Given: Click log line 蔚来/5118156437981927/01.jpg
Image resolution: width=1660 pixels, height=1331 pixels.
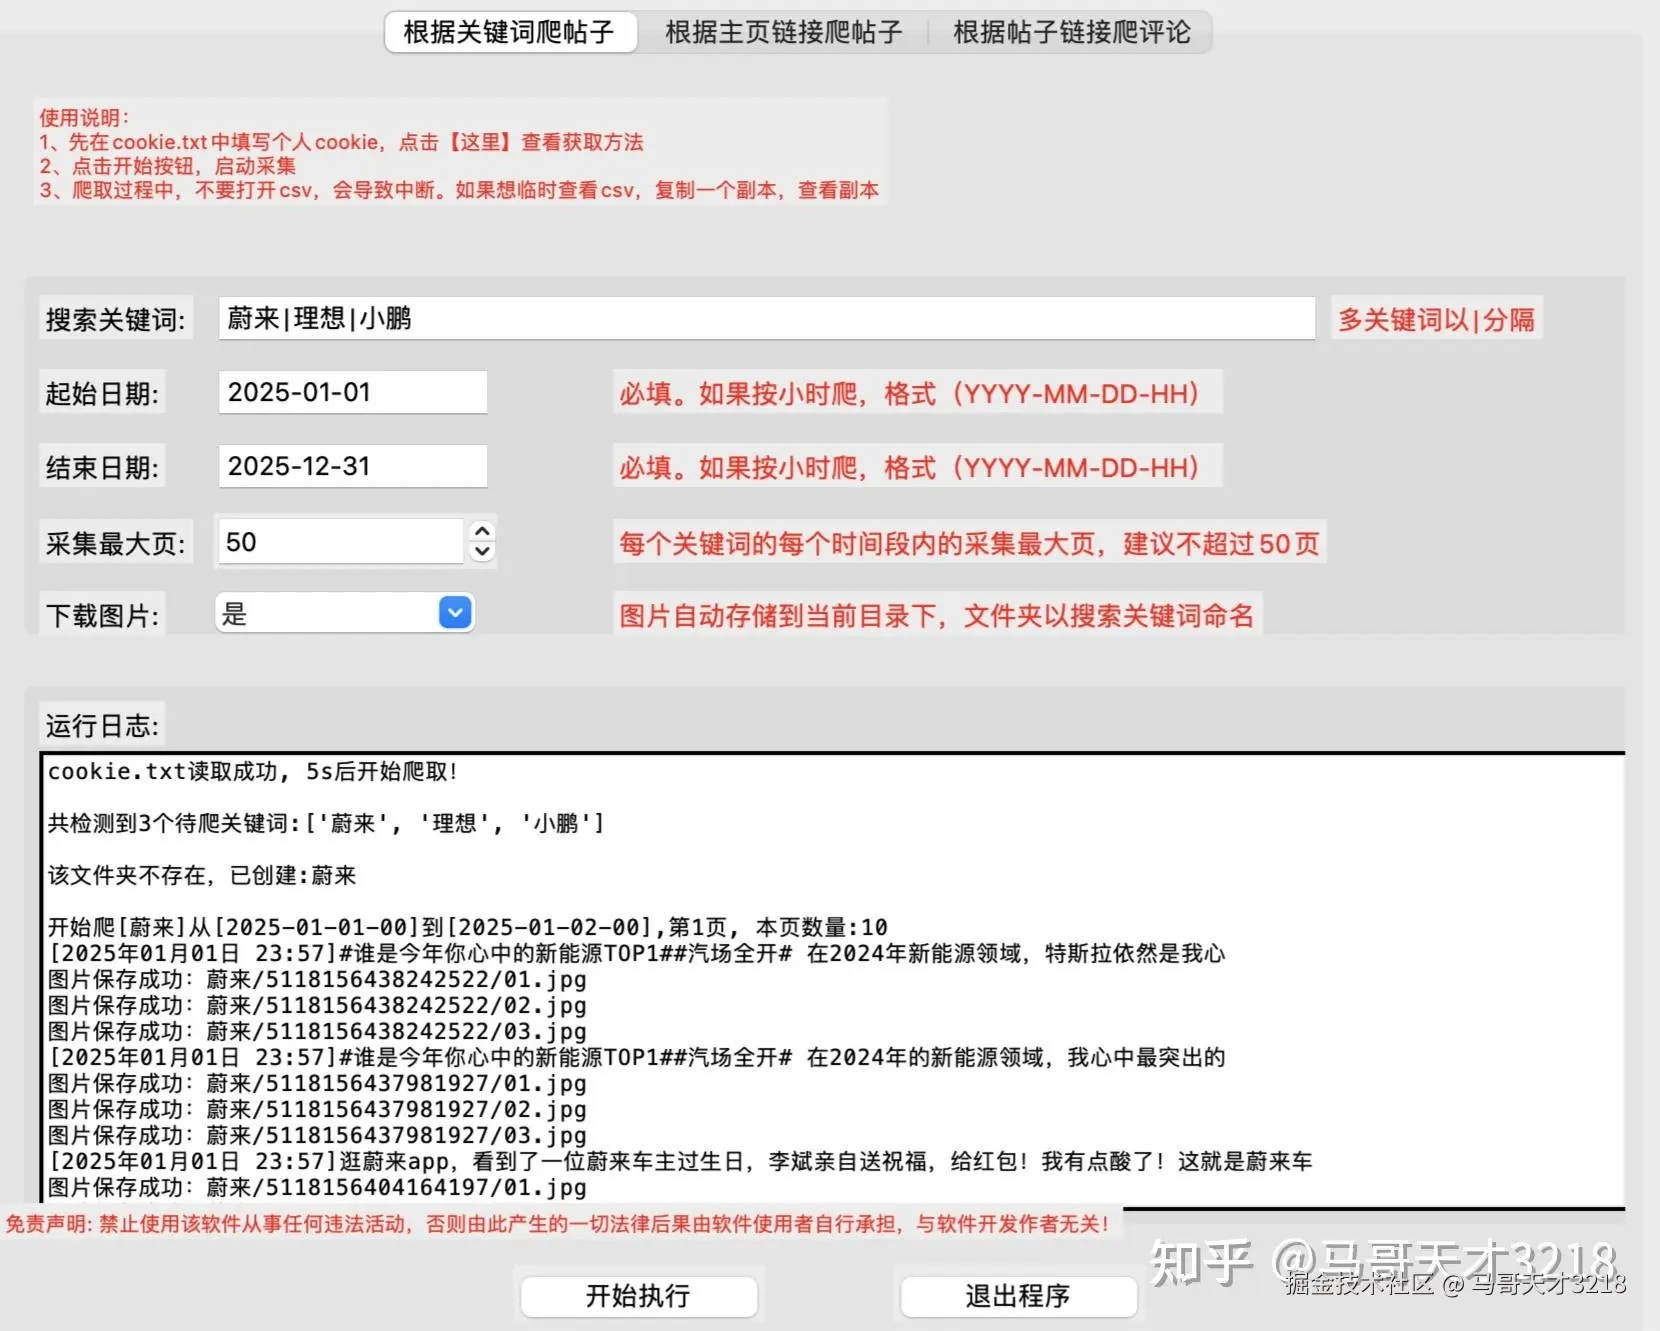Looking at the screenshot, I should [x=317, y=1083].
